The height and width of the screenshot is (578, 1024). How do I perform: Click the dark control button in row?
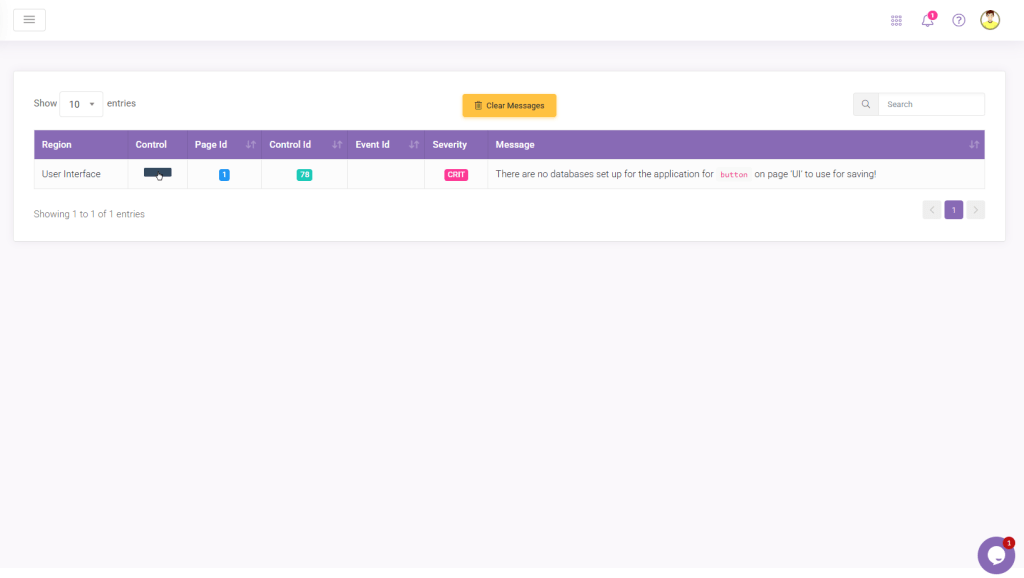[x=157, y=173]
